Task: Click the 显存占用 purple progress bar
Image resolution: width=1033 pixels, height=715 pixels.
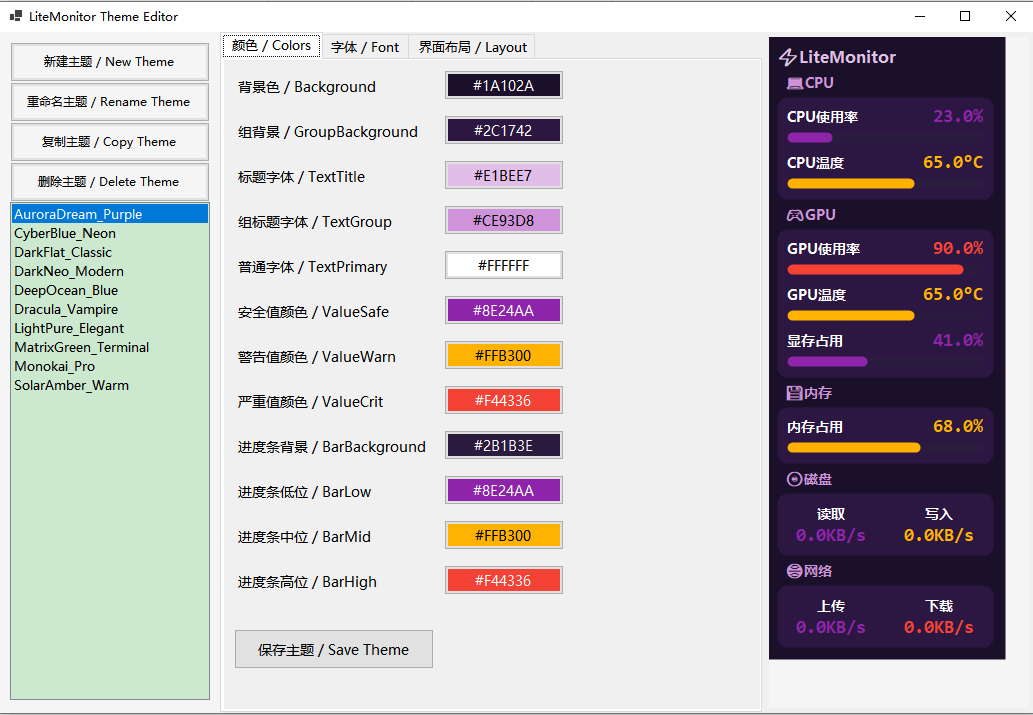Action: (x=827, y=362)
